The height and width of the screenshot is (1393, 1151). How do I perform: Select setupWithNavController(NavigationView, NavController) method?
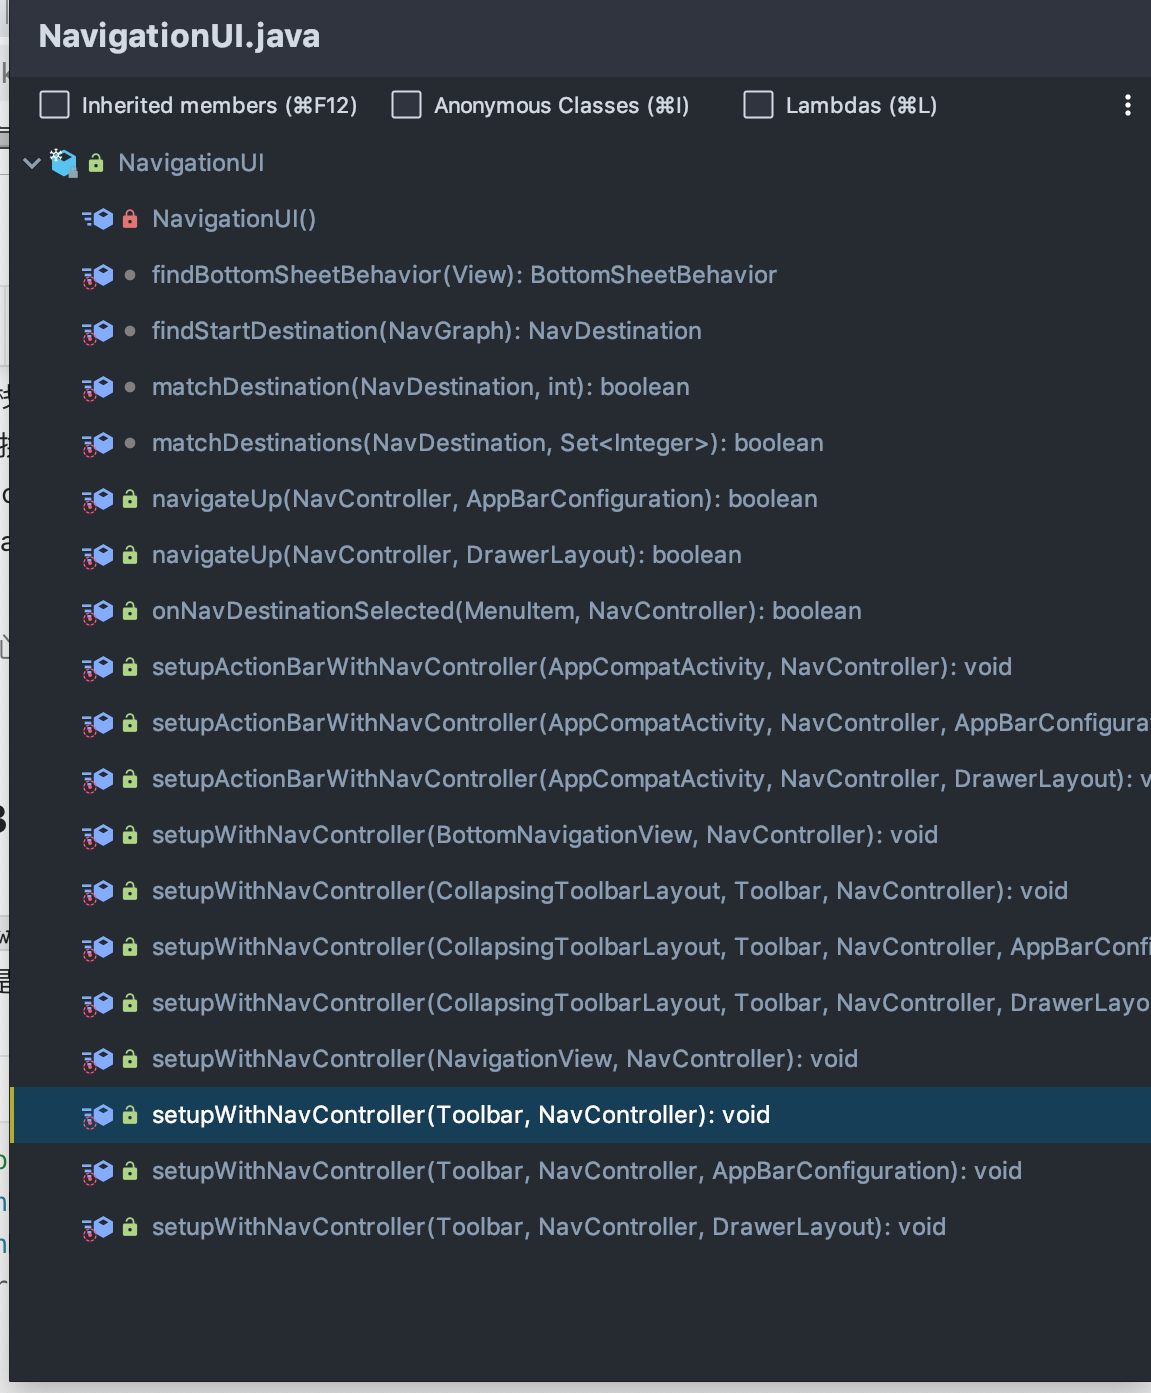tap(580, 1059)
